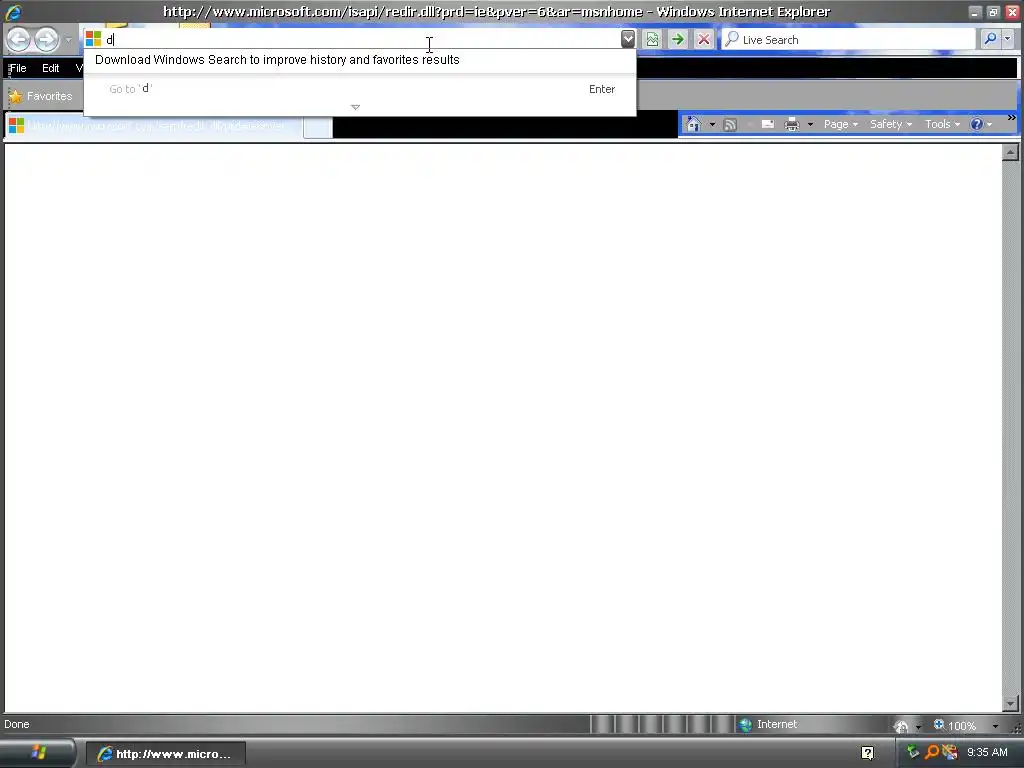Click the Home icon in command bar

(694, 124)
